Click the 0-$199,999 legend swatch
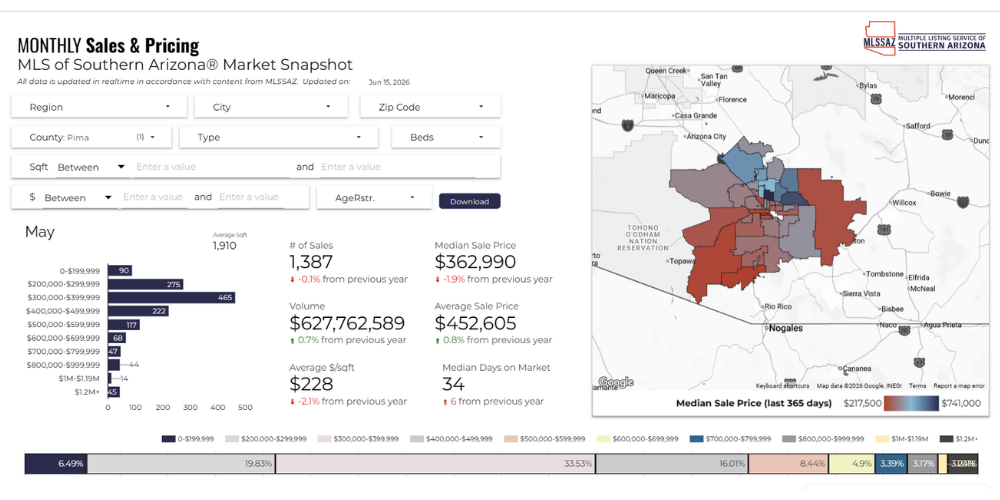The image size is (1000, 500). [x=168, y=439]
